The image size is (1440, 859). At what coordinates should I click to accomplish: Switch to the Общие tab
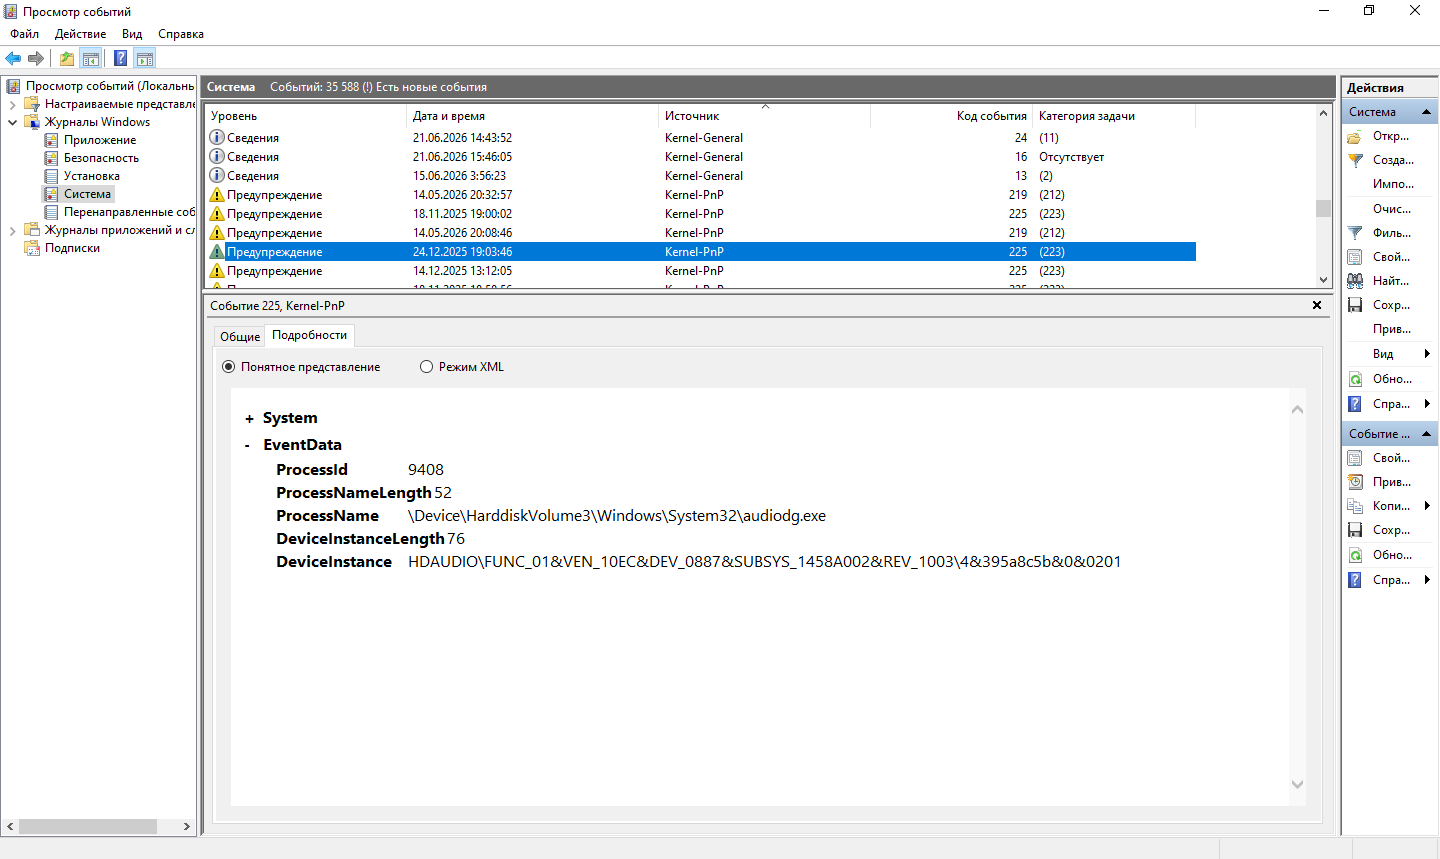(240, 337)
